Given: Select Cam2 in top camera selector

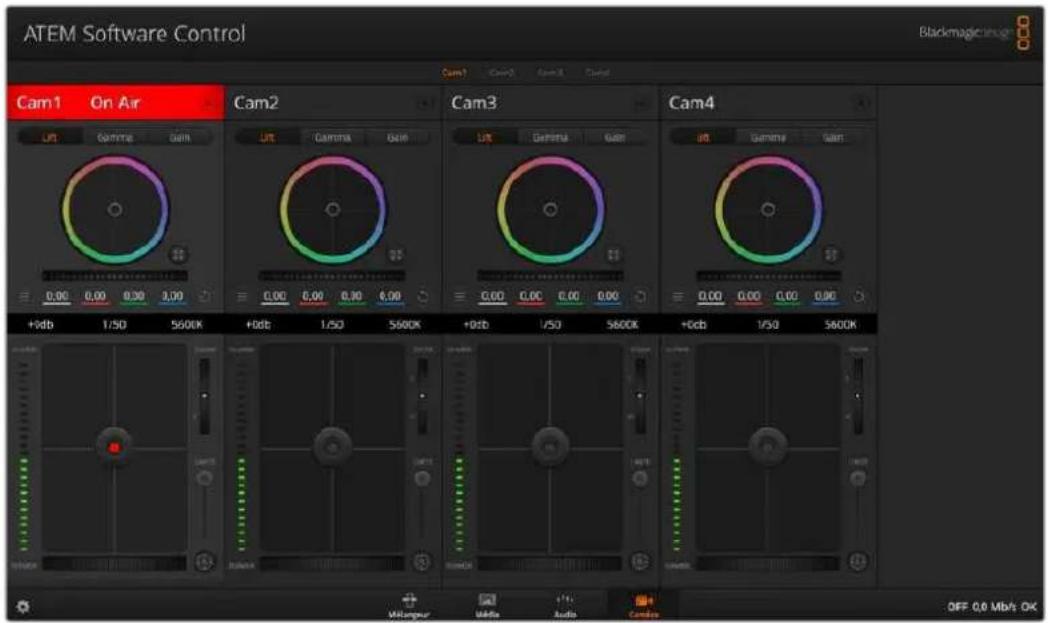Looking at the screenshot, I should [501, 72].
